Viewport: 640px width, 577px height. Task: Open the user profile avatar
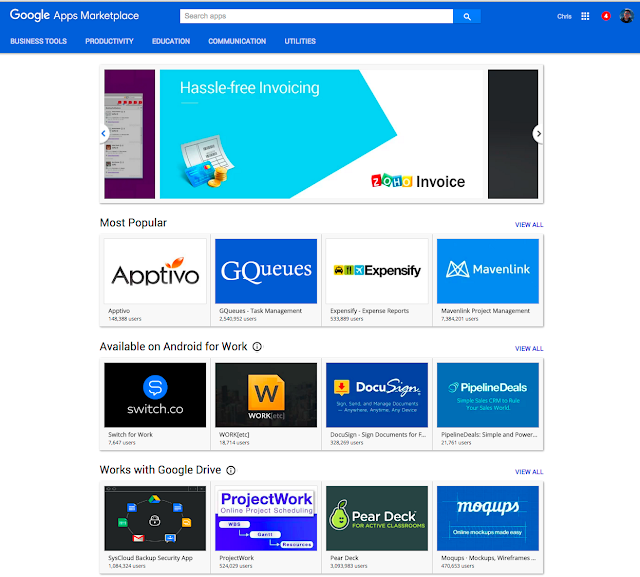coord(626,16)
